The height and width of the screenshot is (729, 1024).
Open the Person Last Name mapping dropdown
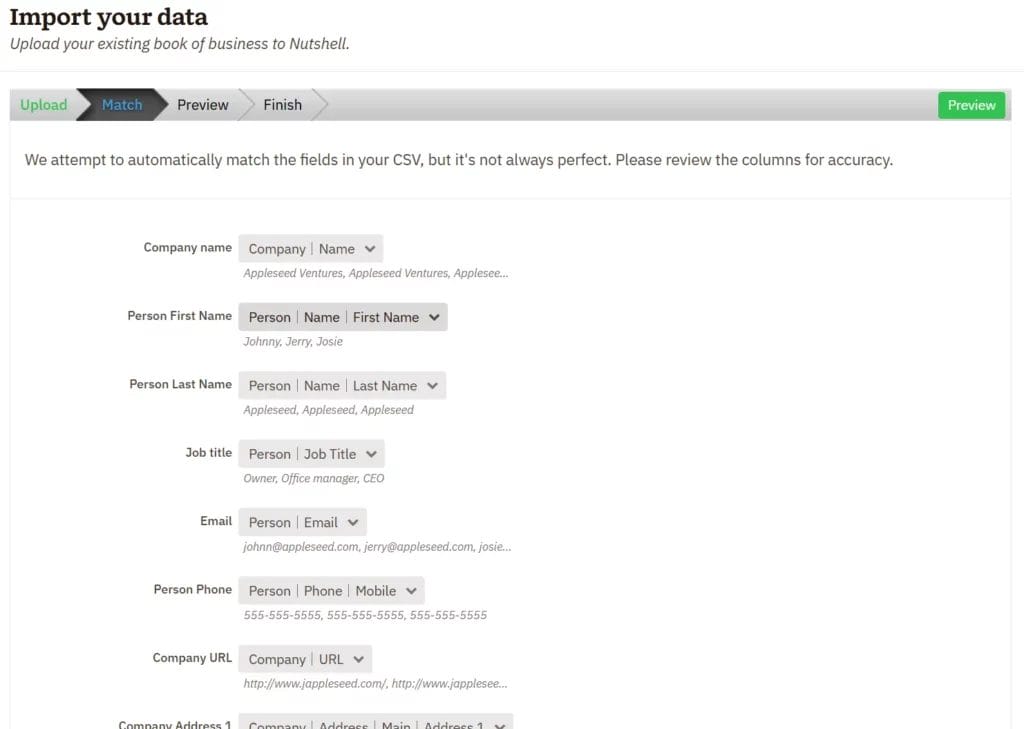(341, 385)
